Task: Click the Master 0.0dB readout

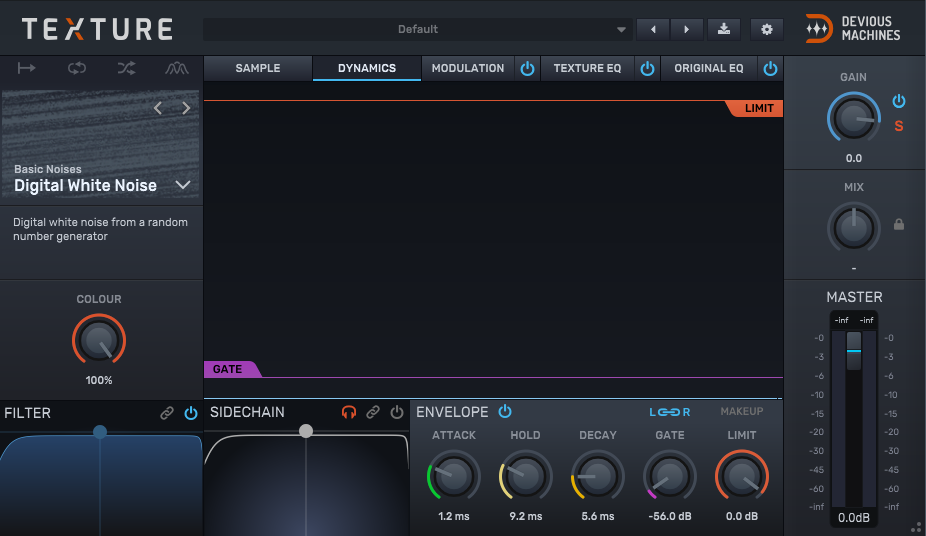Action: [854, 518]
